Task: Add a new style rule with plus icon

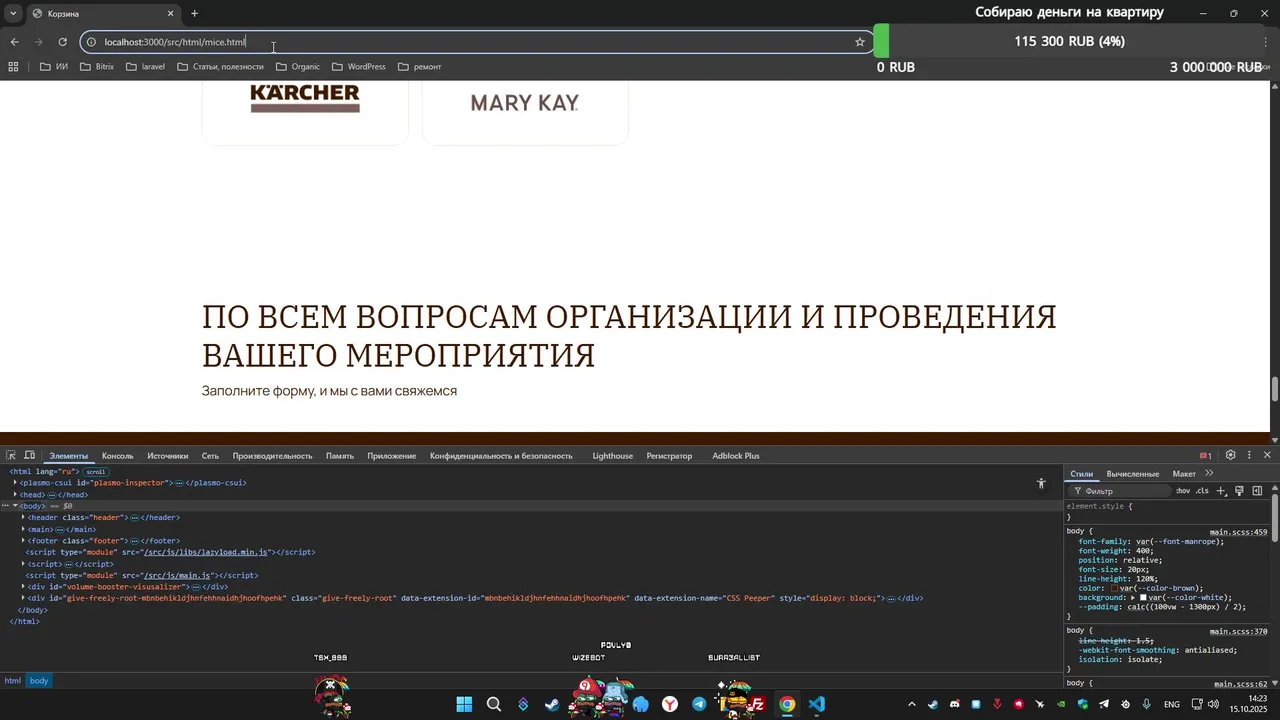Action: coord(1221,491)
